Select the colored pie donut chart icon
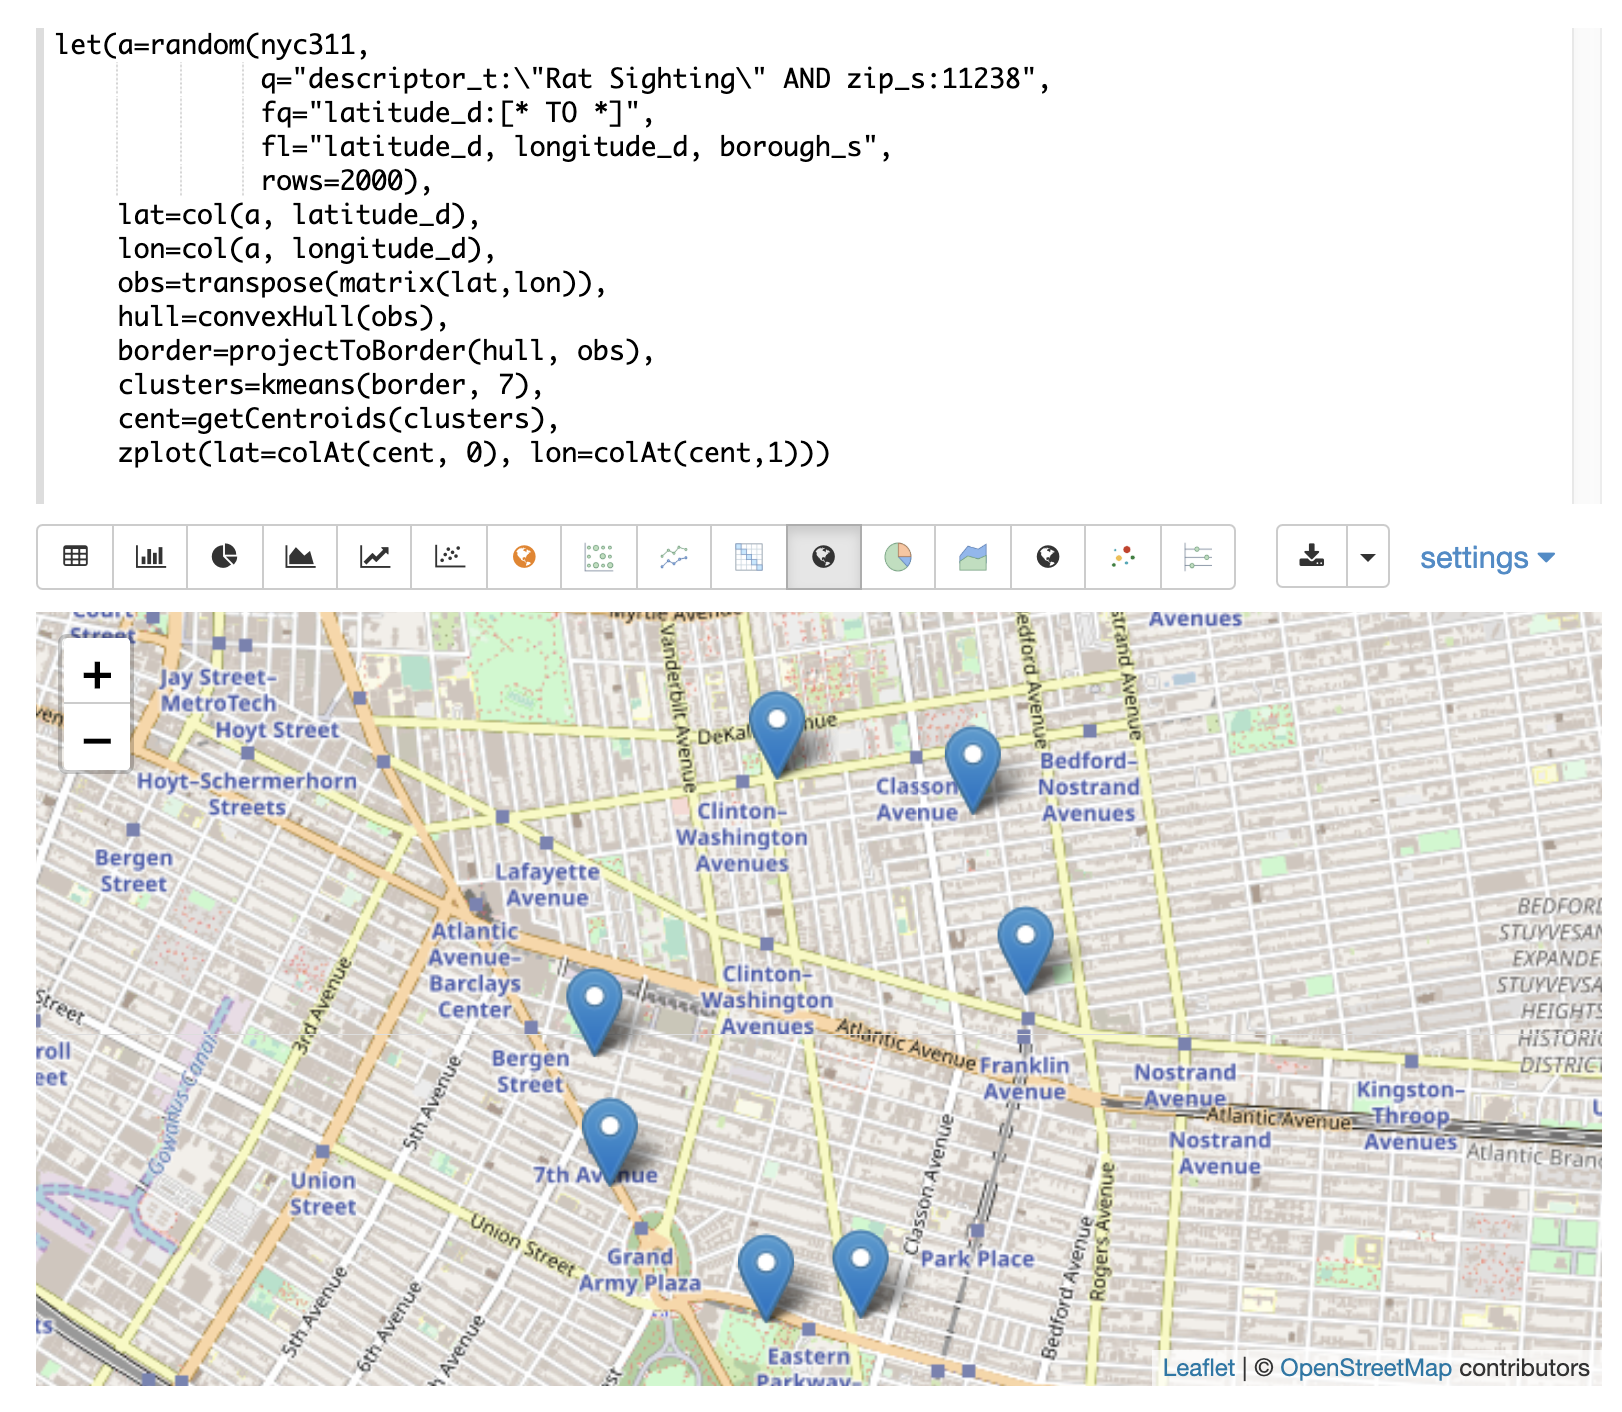The image size is (1622, 1412). tap(898, 557)
